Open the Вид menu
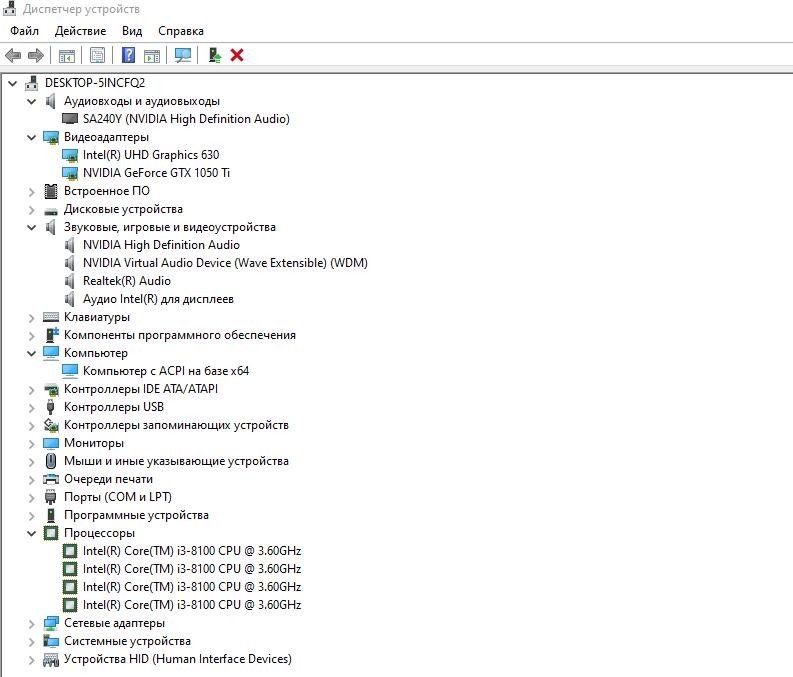Screen dimensions: 793x677 [132, 31]
